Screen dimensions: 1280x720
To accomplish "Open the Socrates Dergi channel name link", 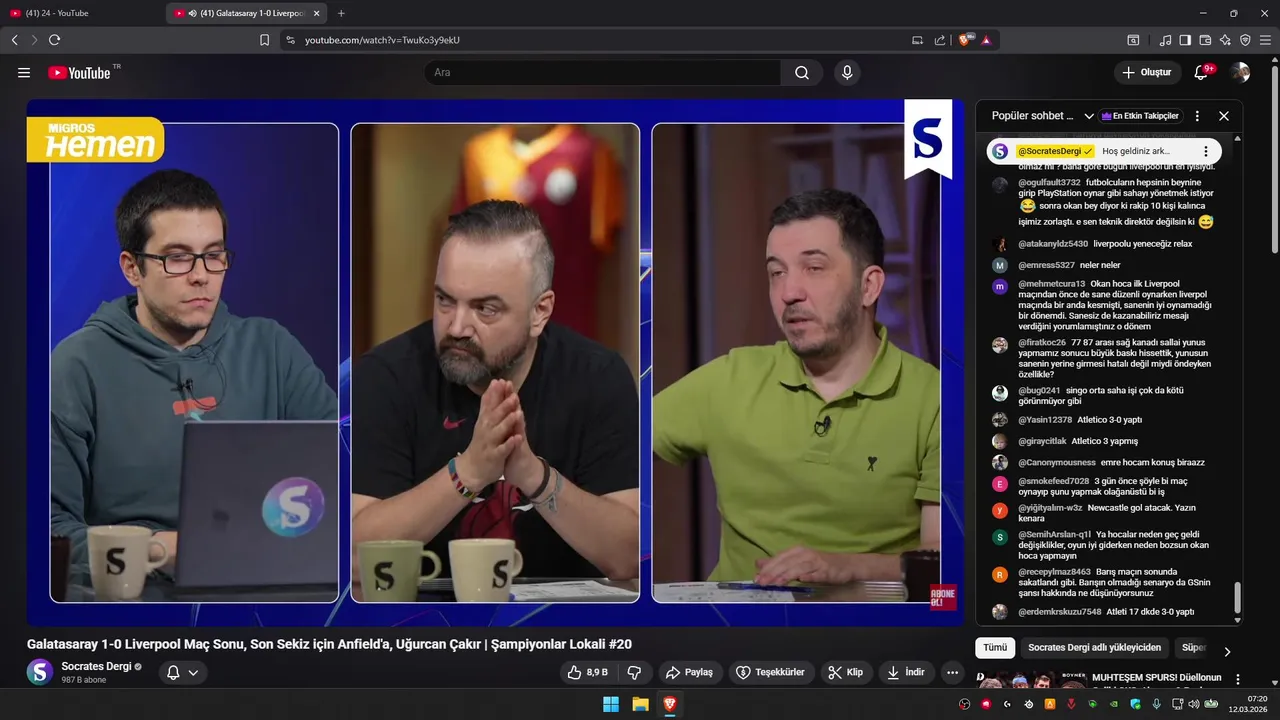I will point(96,667).
